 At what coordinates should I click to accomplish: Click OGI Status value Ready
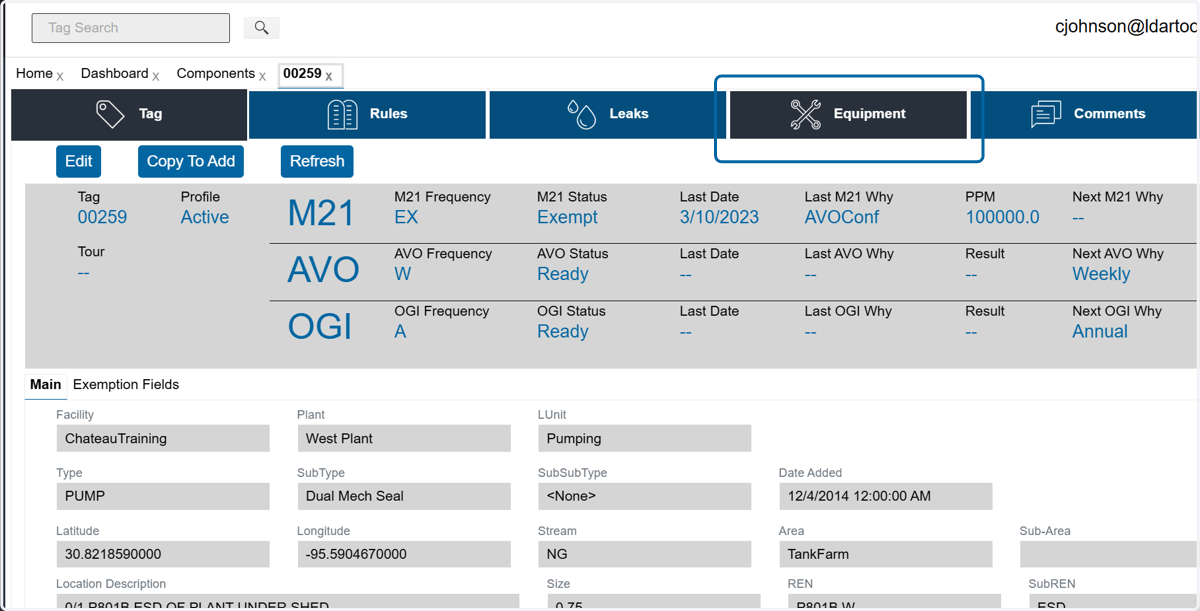coord(563,331)
